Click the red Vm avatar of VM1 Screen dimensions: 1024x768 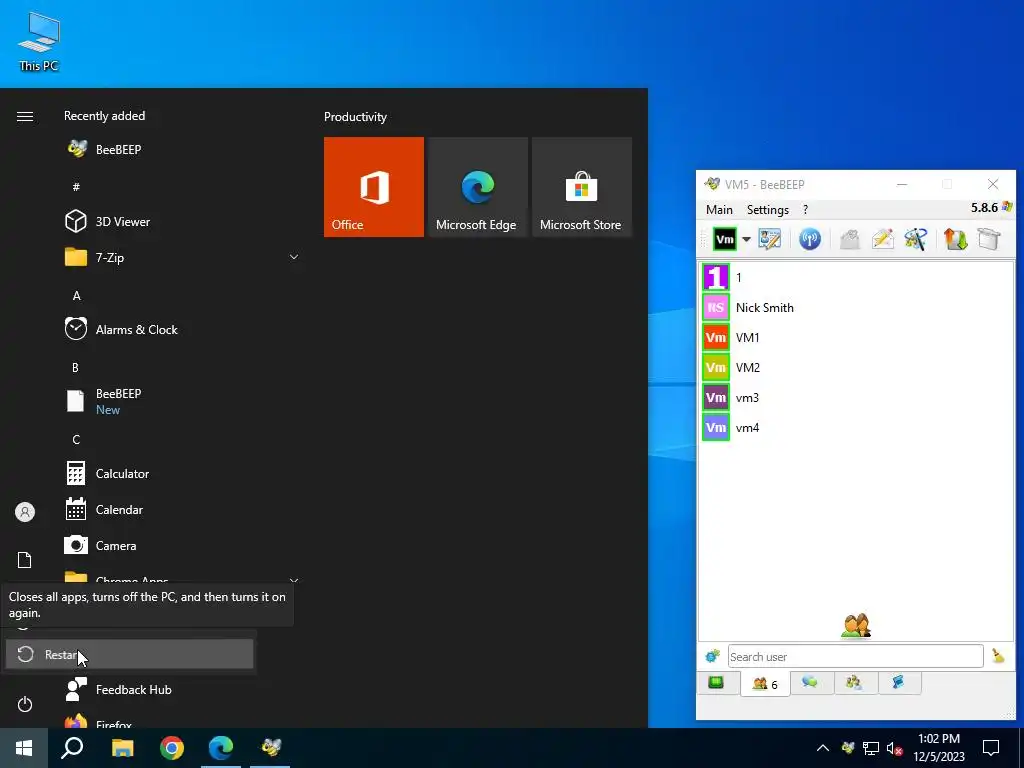pos(716,338)
